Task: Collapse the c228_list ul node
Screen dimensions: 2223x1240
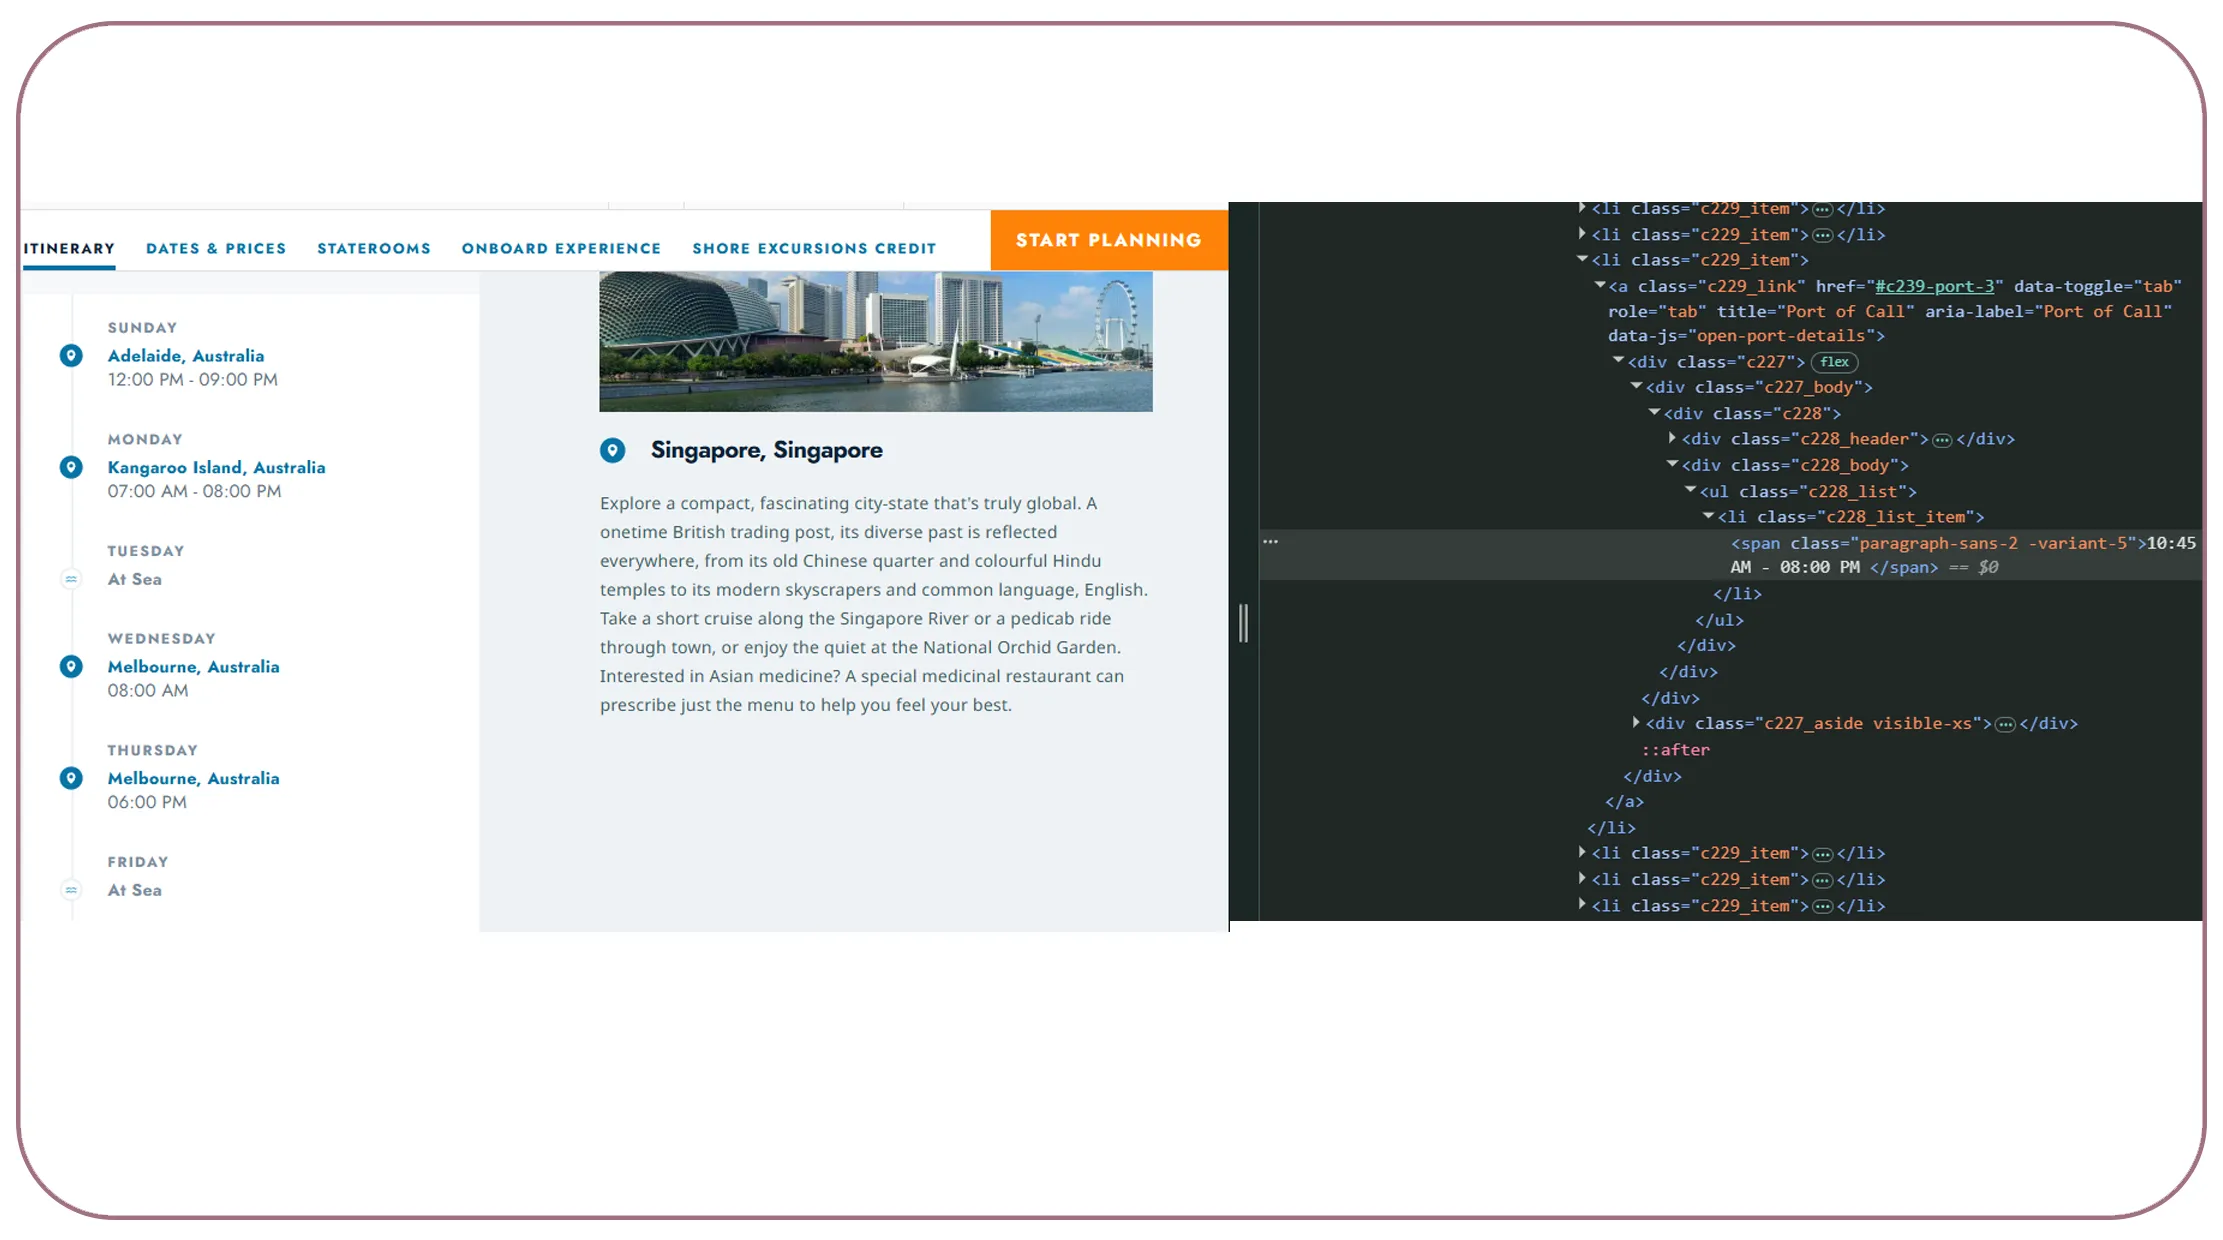Action: [x=1690, y=490]
